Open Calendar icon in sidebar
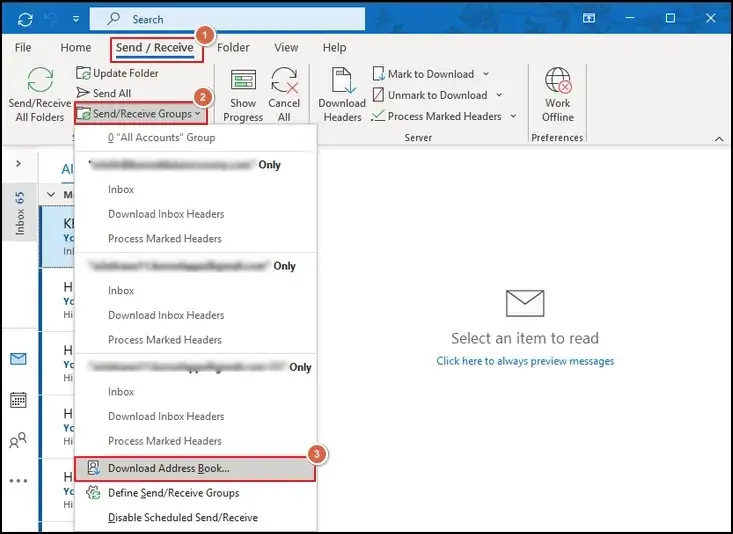Viewport: 733px width, 534px height. pos(18,400)
